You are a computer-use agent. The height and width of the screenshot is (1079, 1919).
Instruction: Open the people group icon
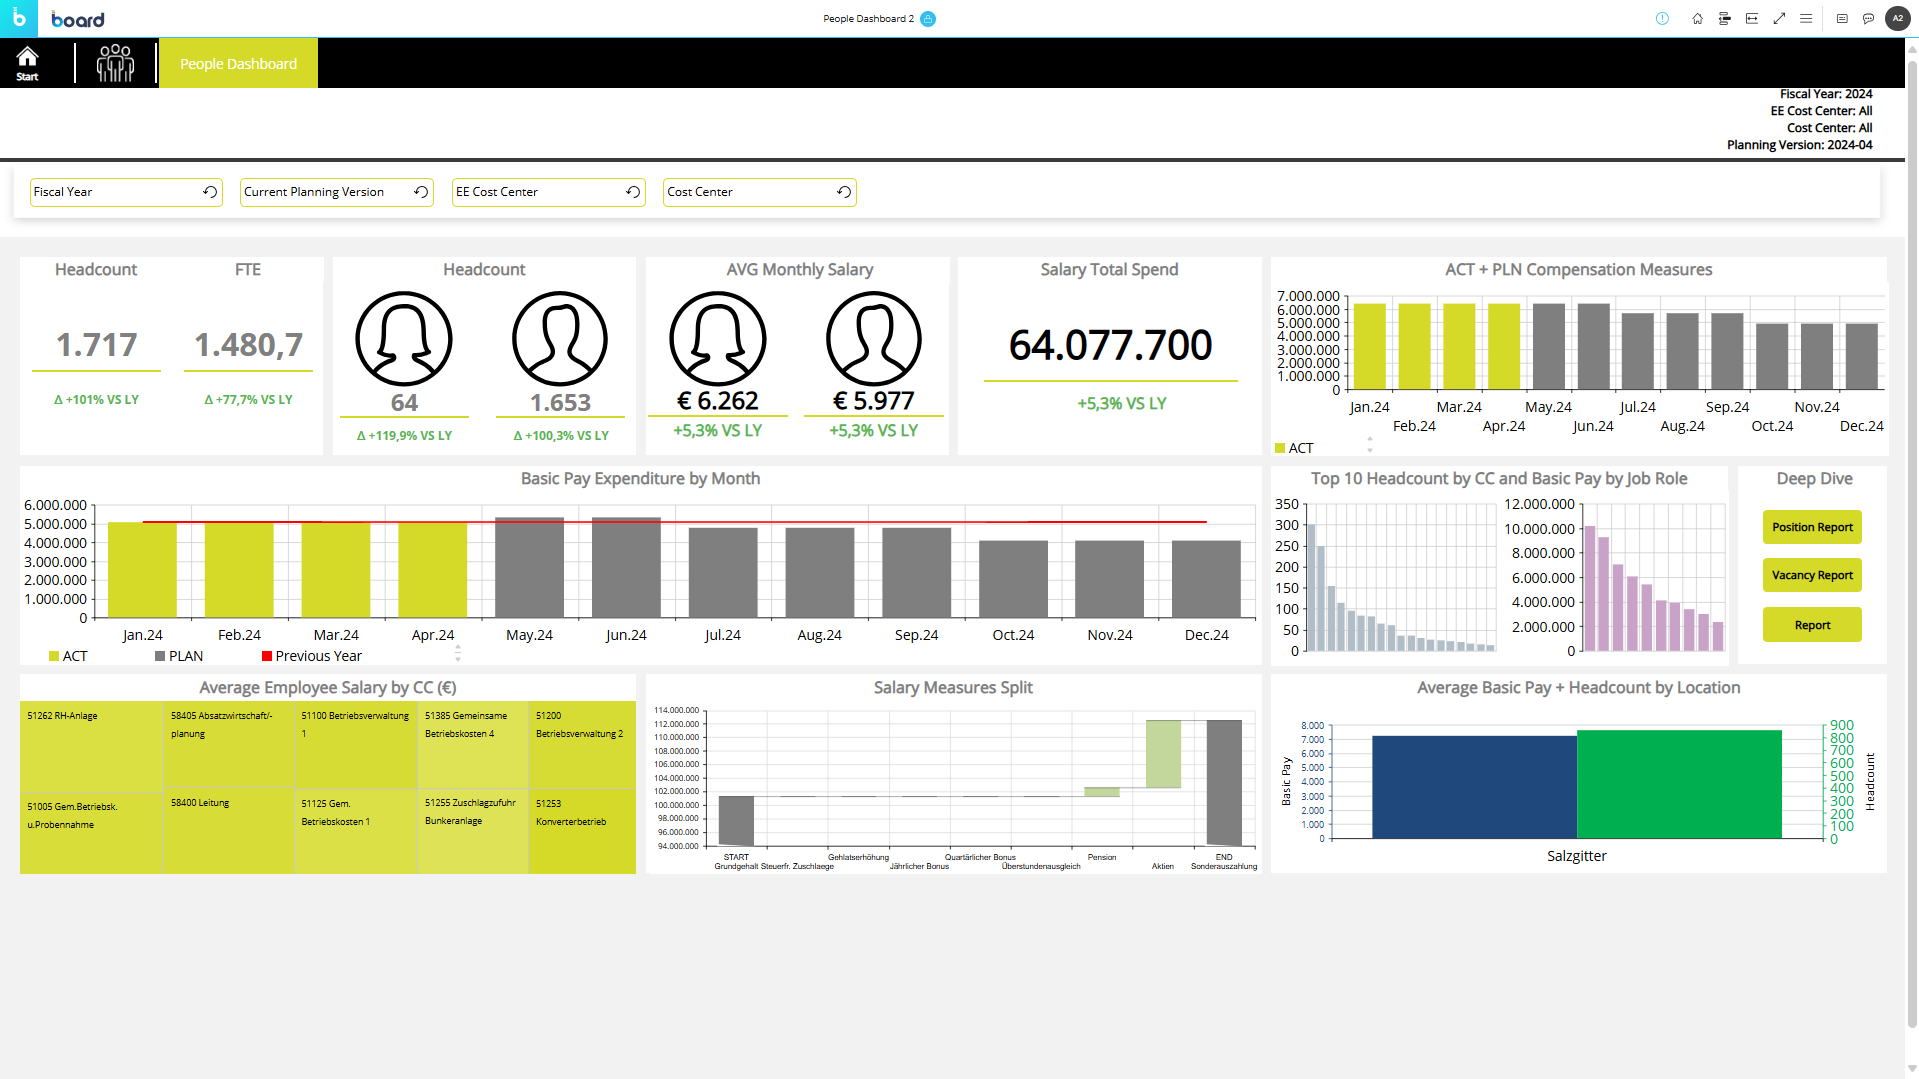[115, 63]
